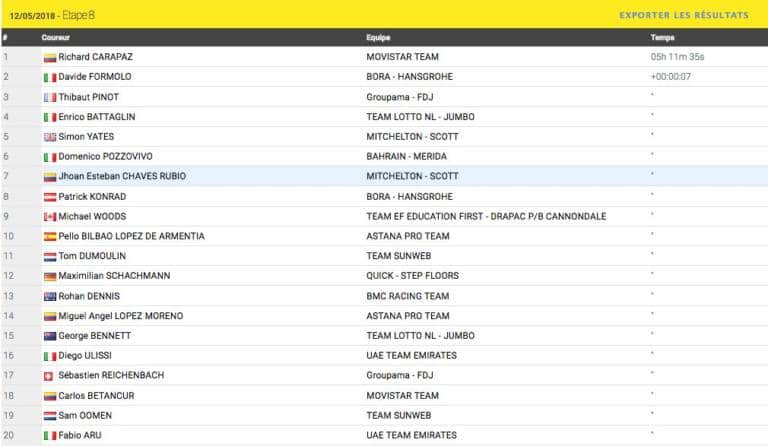Select rider name Simon YATES
This screenshot has height=446, width=768.
coord(86,137)
